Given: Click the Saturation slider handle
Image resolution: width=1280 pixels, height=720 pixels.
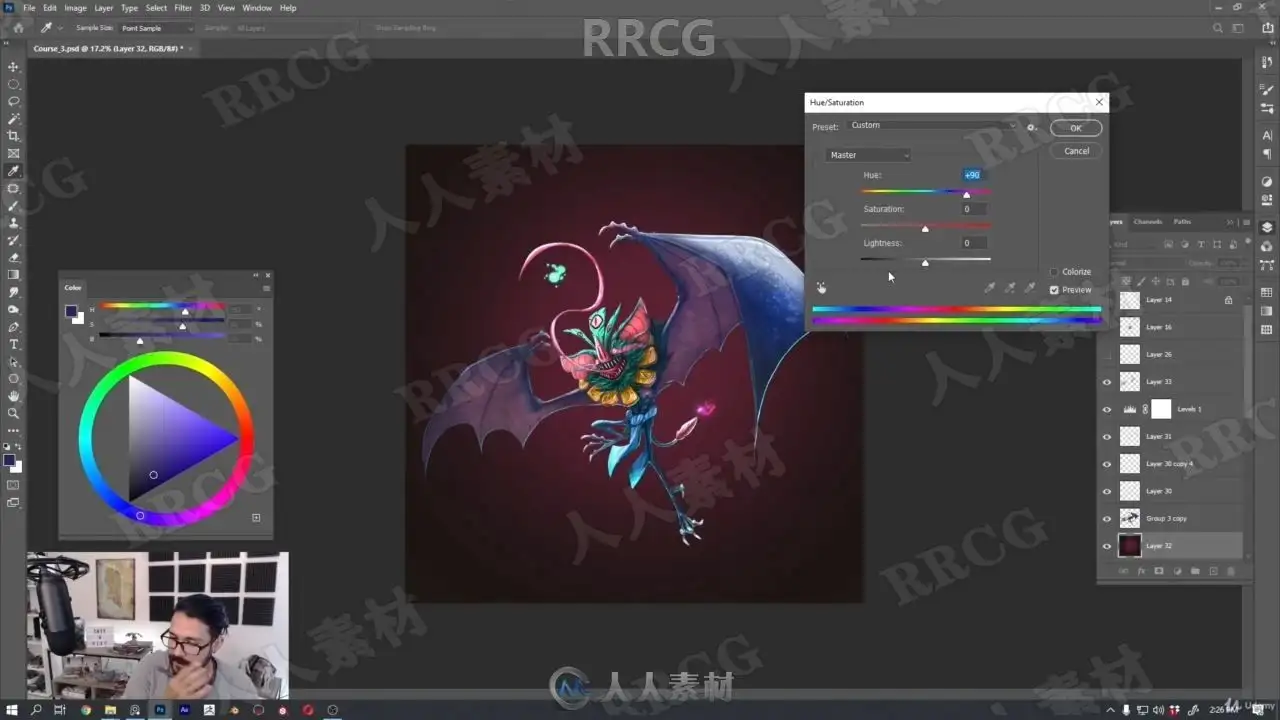Looking at the screenshot, I should (925, 229).
